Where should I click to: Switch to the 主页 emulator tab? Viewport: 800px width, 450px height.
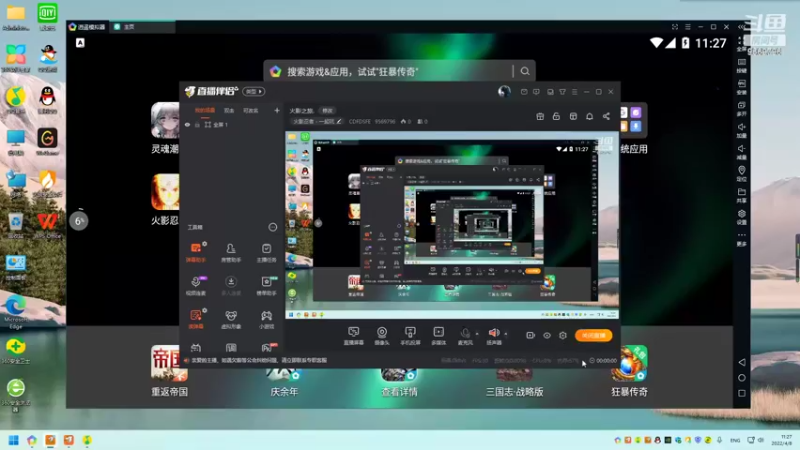point(143,27)
